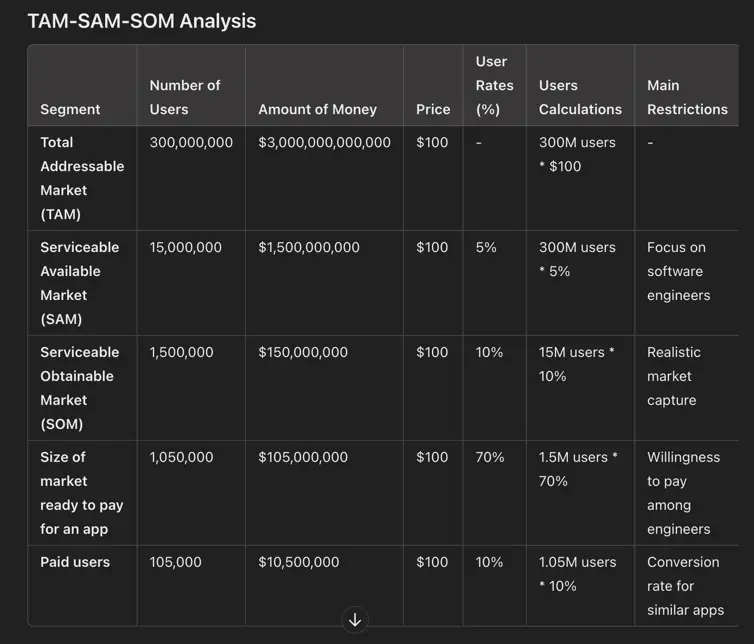Click the 15,000,000 users cell
Screen dimensions: 754x644
tap(186, 247)
